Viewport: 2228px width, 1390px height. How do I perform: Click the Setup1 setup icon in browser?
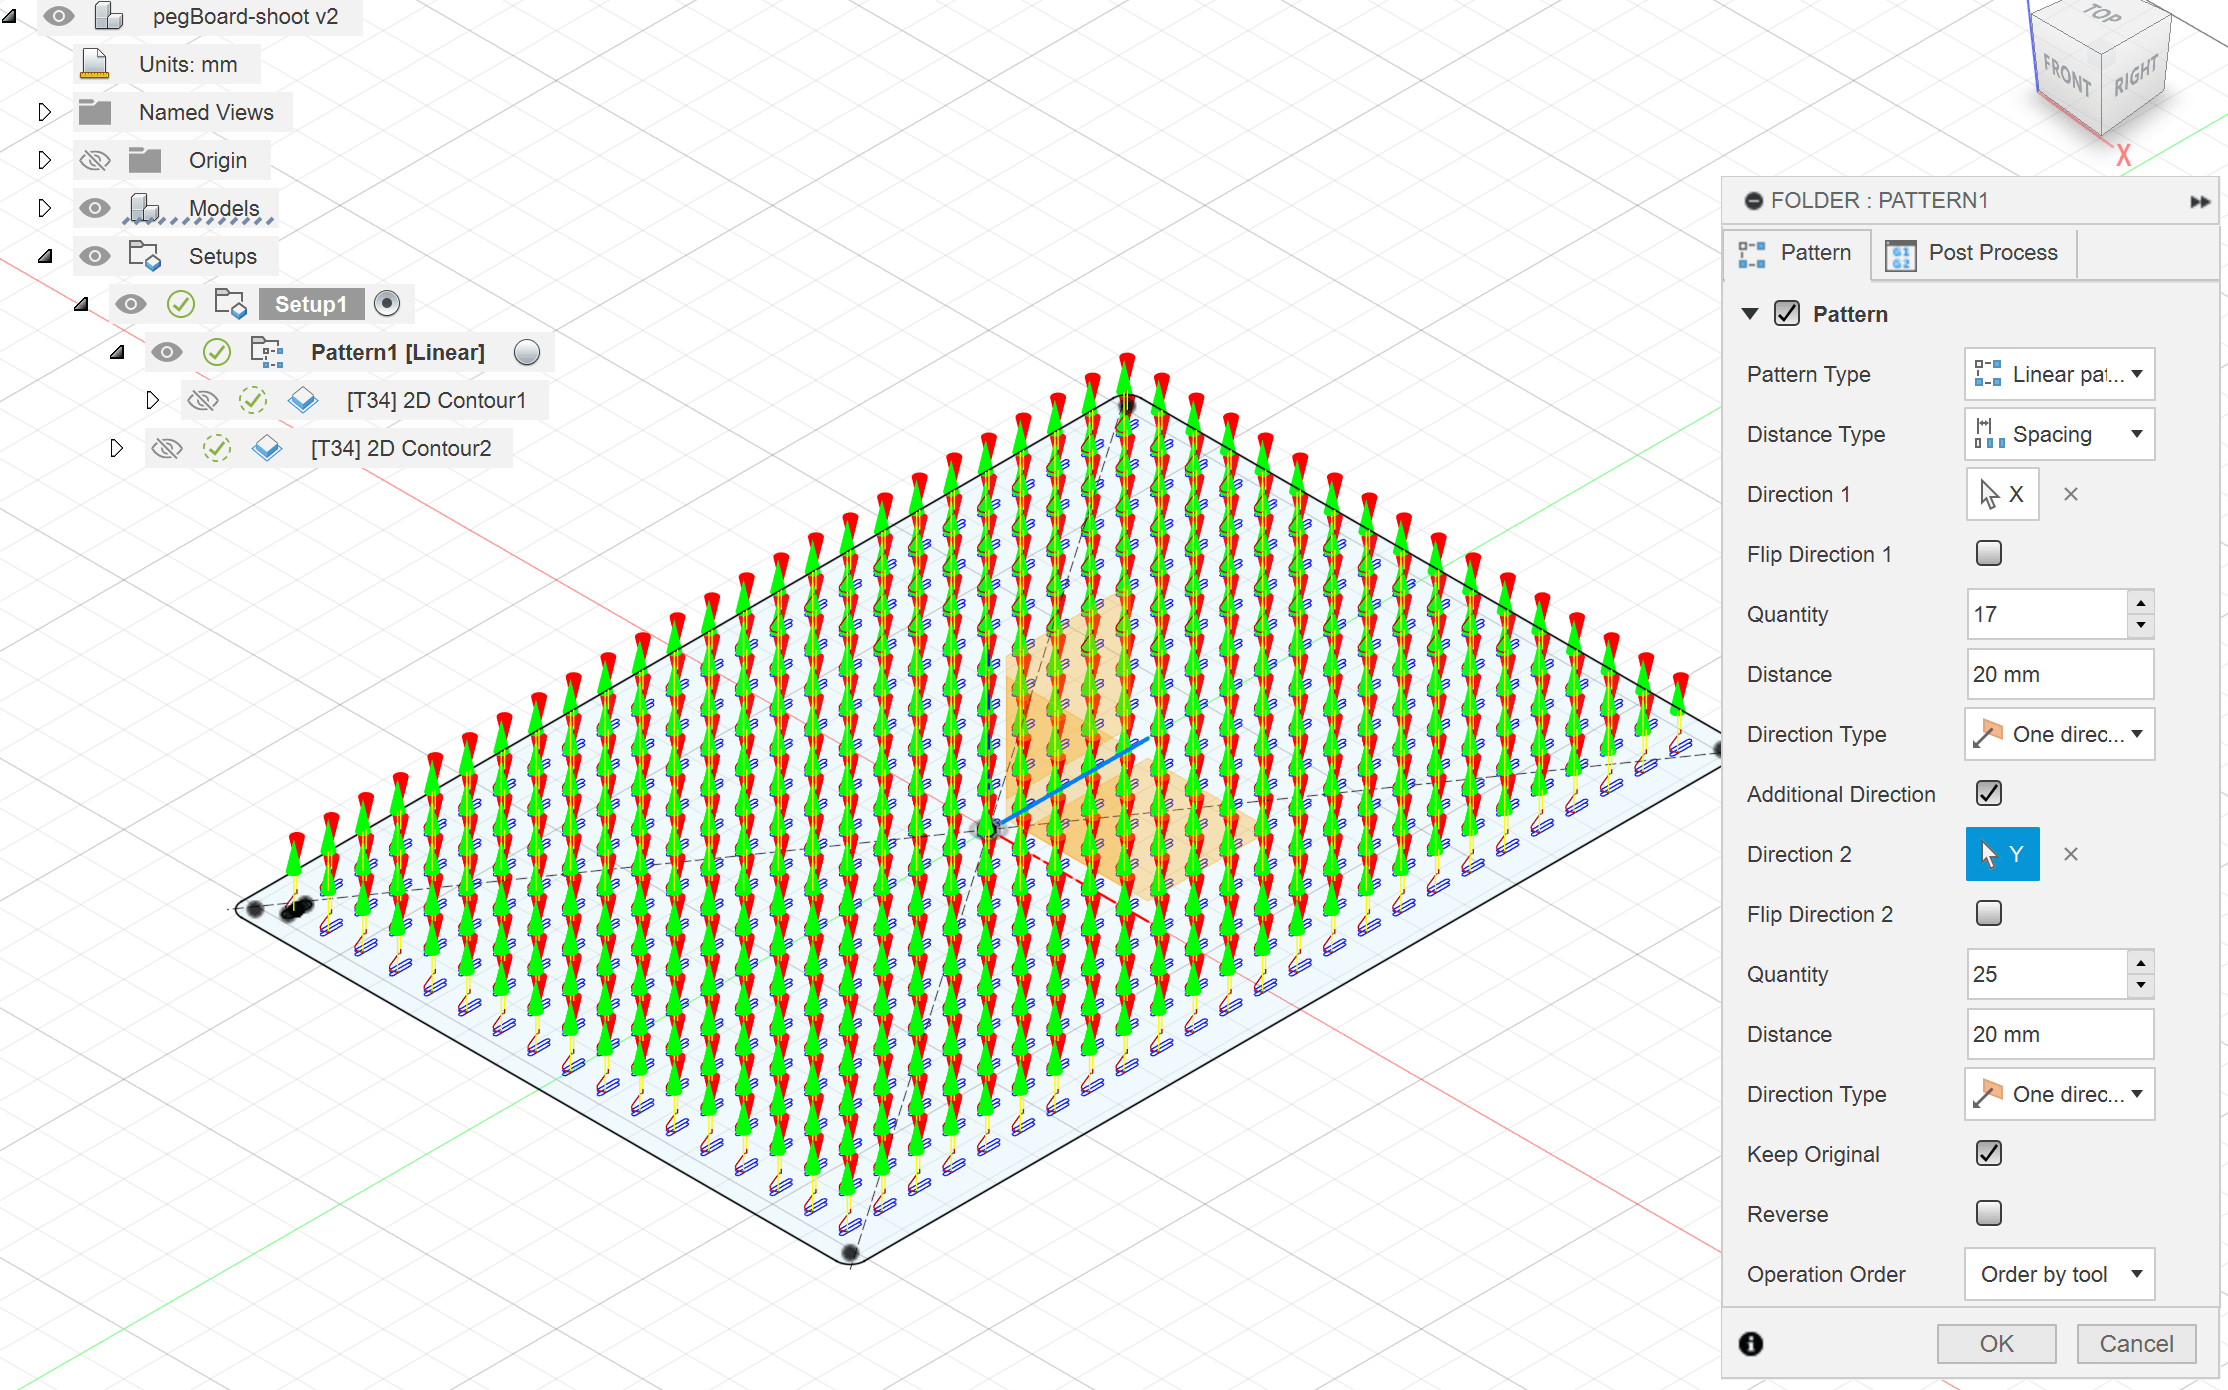[x=230, y=303]
